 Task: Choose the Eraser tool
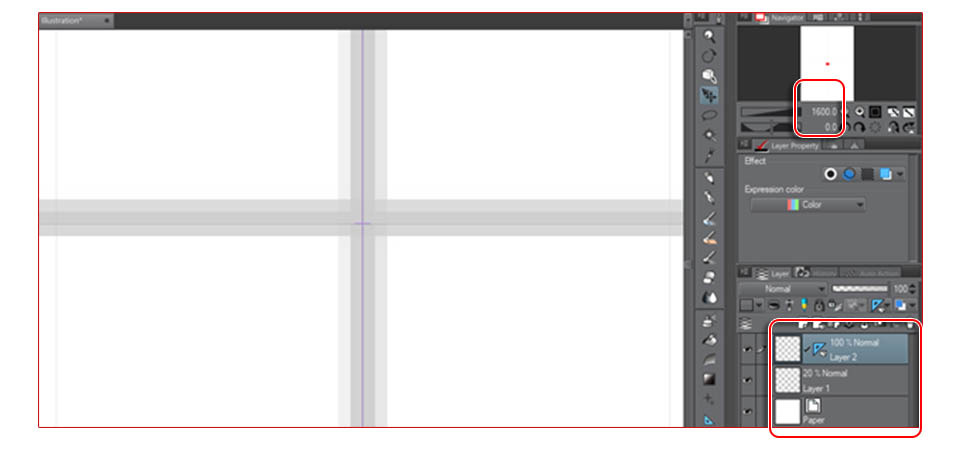(709, 277)
